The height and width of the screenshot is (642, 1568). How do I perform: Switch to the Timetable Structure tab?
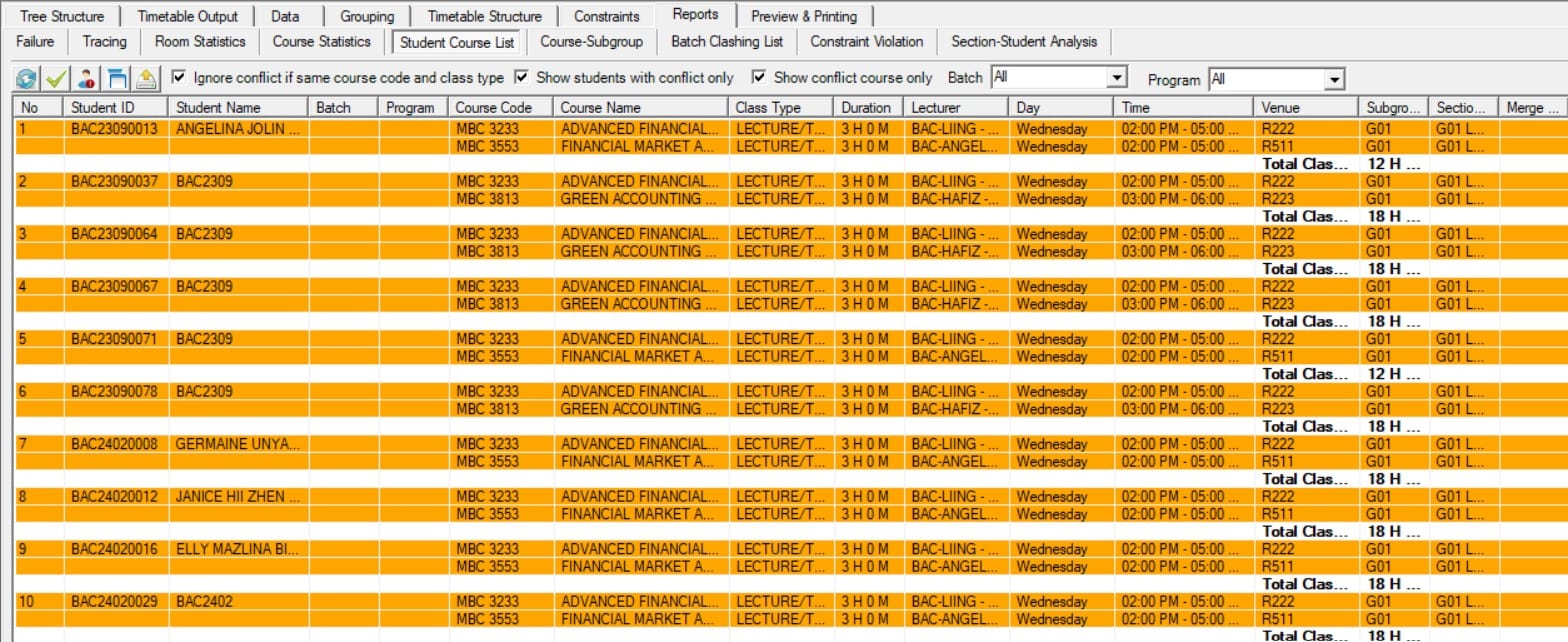[x=484, y=16]
